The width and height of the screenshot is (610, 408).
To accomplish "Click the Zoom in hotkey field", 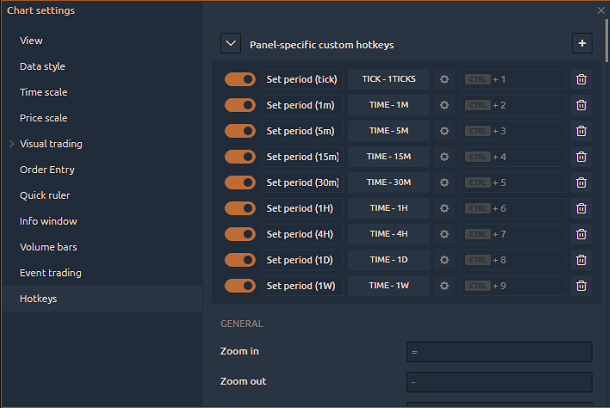I will click(499, 352).
